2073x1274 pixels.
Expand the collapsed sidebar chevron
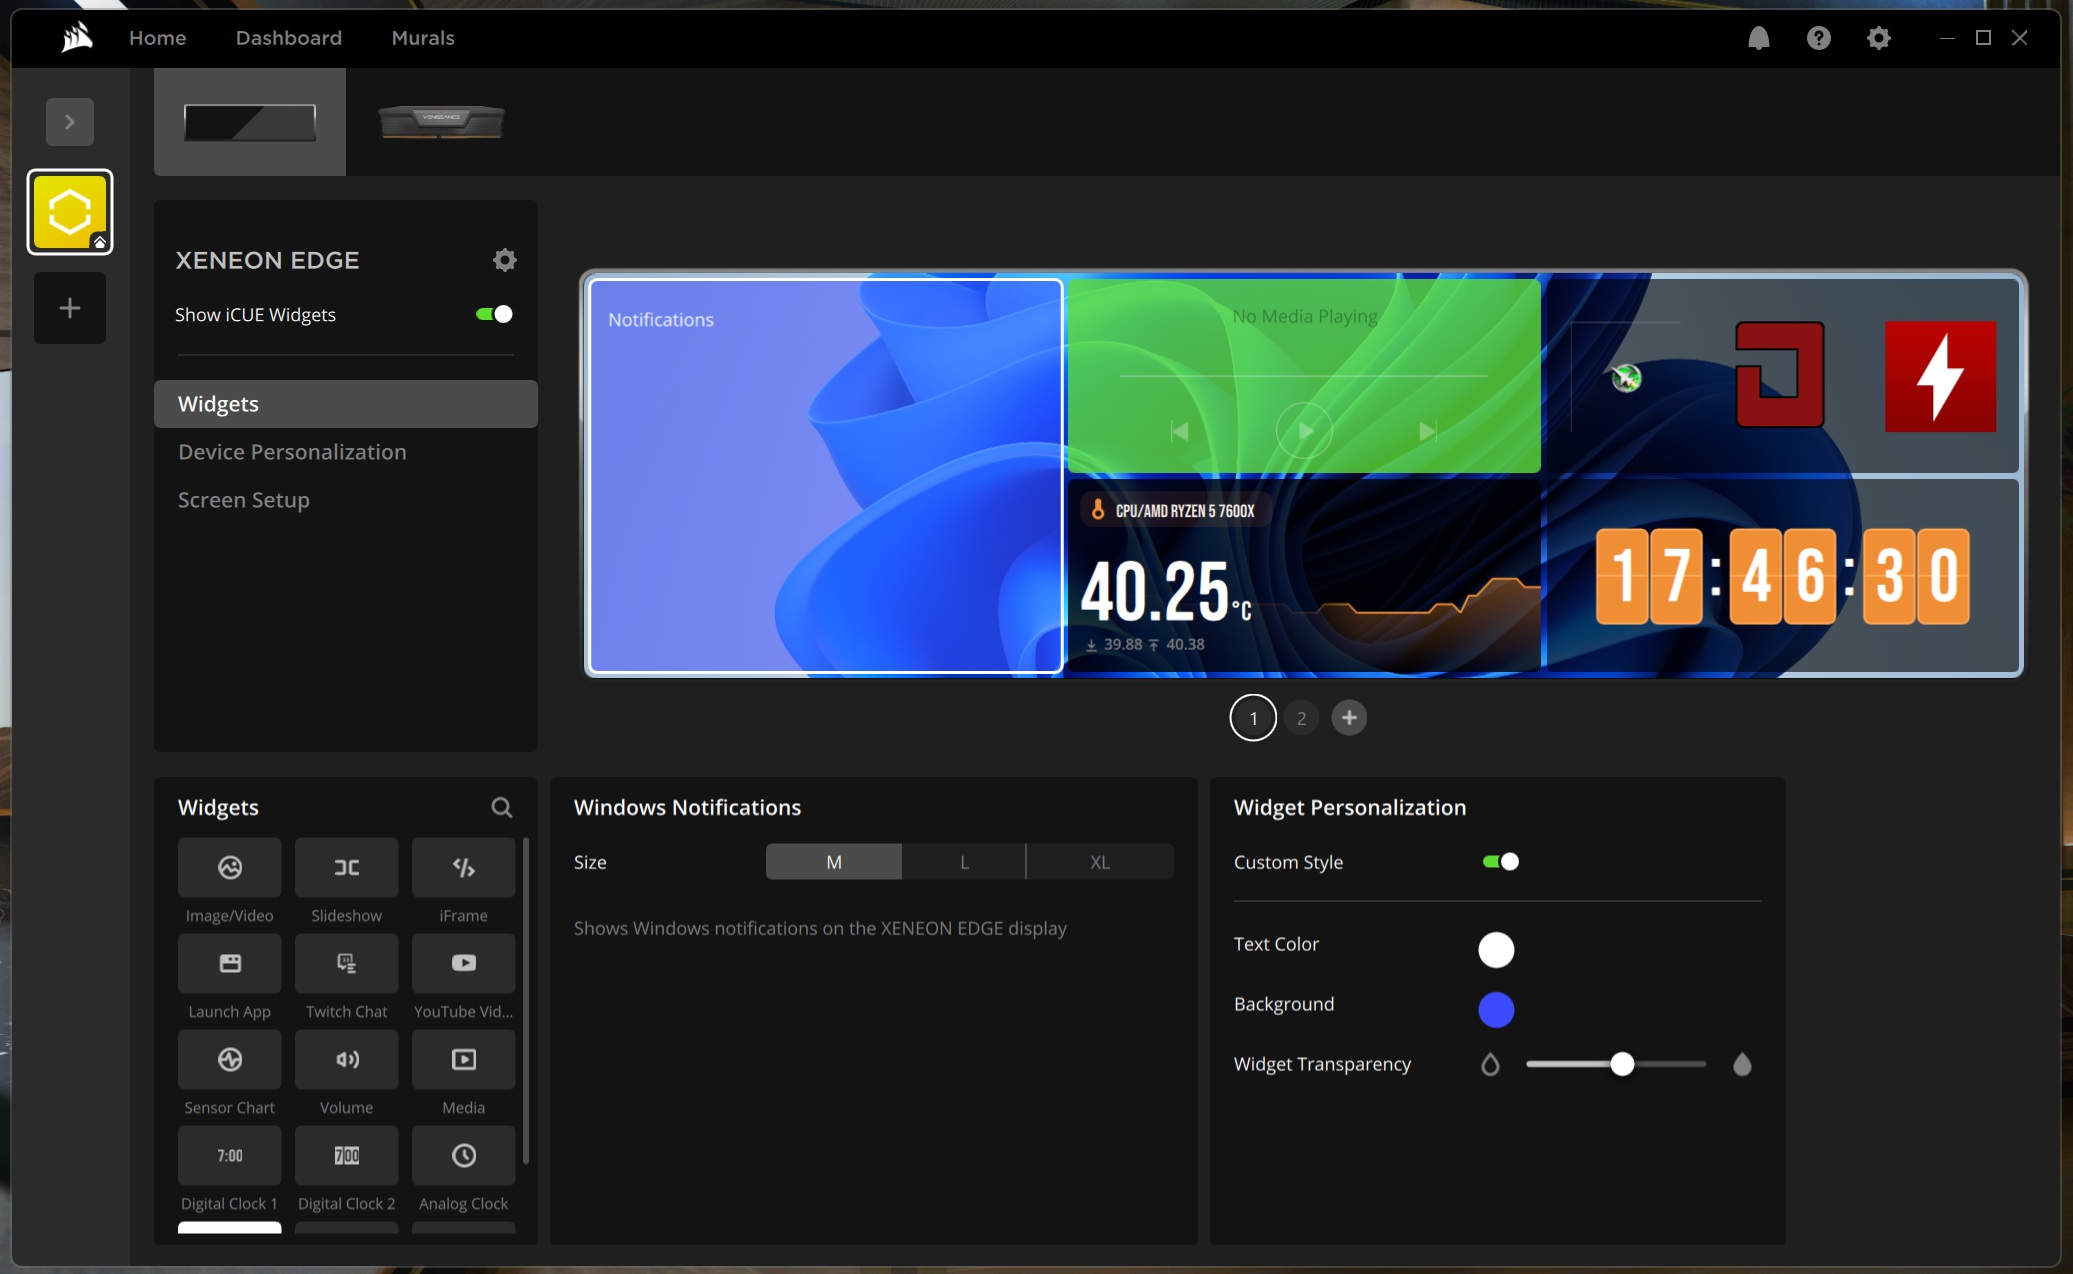pos(70,122)
